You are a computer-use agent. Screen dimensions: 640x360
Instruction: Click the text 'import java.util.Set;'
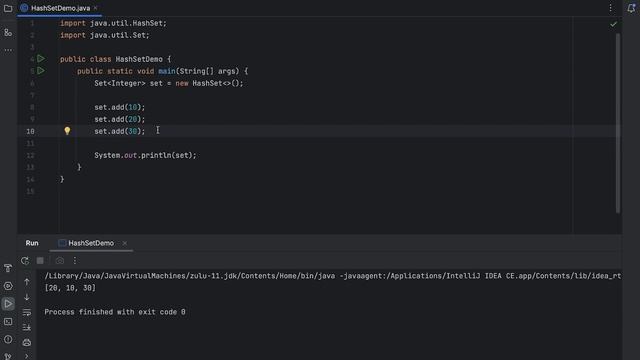tap(104, 35)
